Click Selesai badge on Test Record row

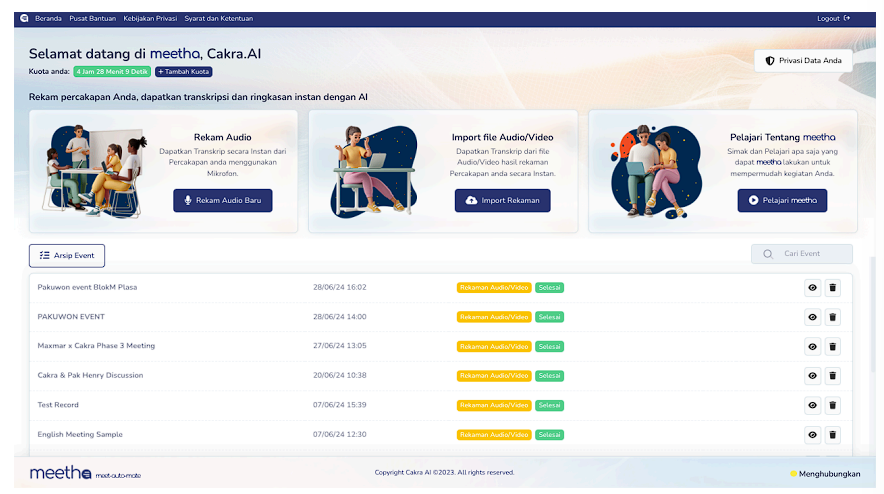coord(549,405)
